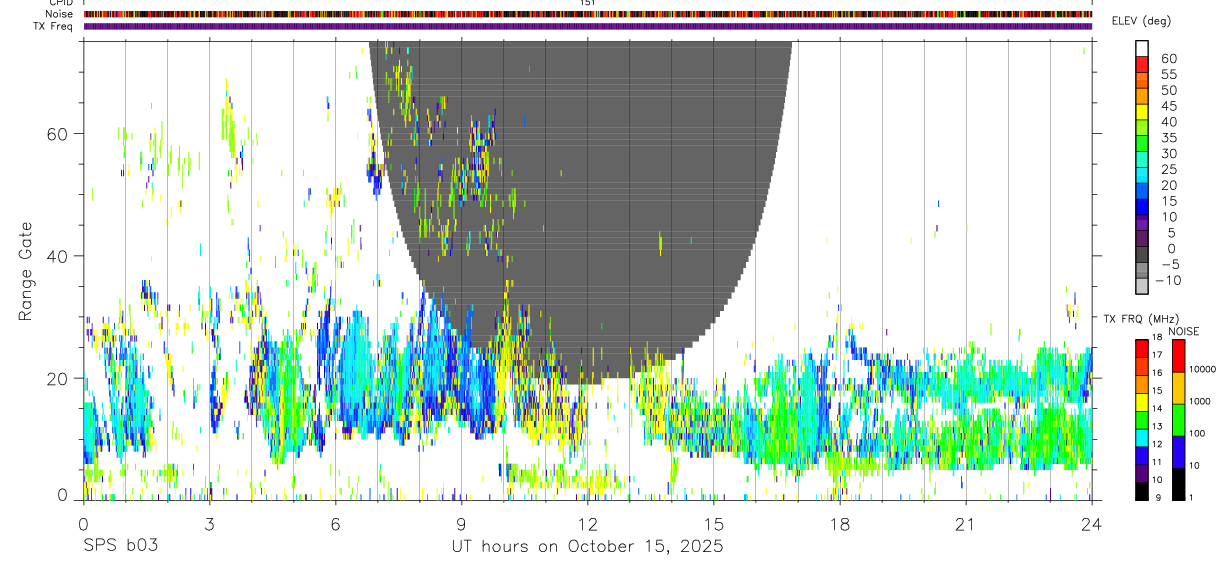Viewport: 1228px width, 567px height.
Task: Click the '18' tick on the UT hours axis
Action: coord(839,524)
